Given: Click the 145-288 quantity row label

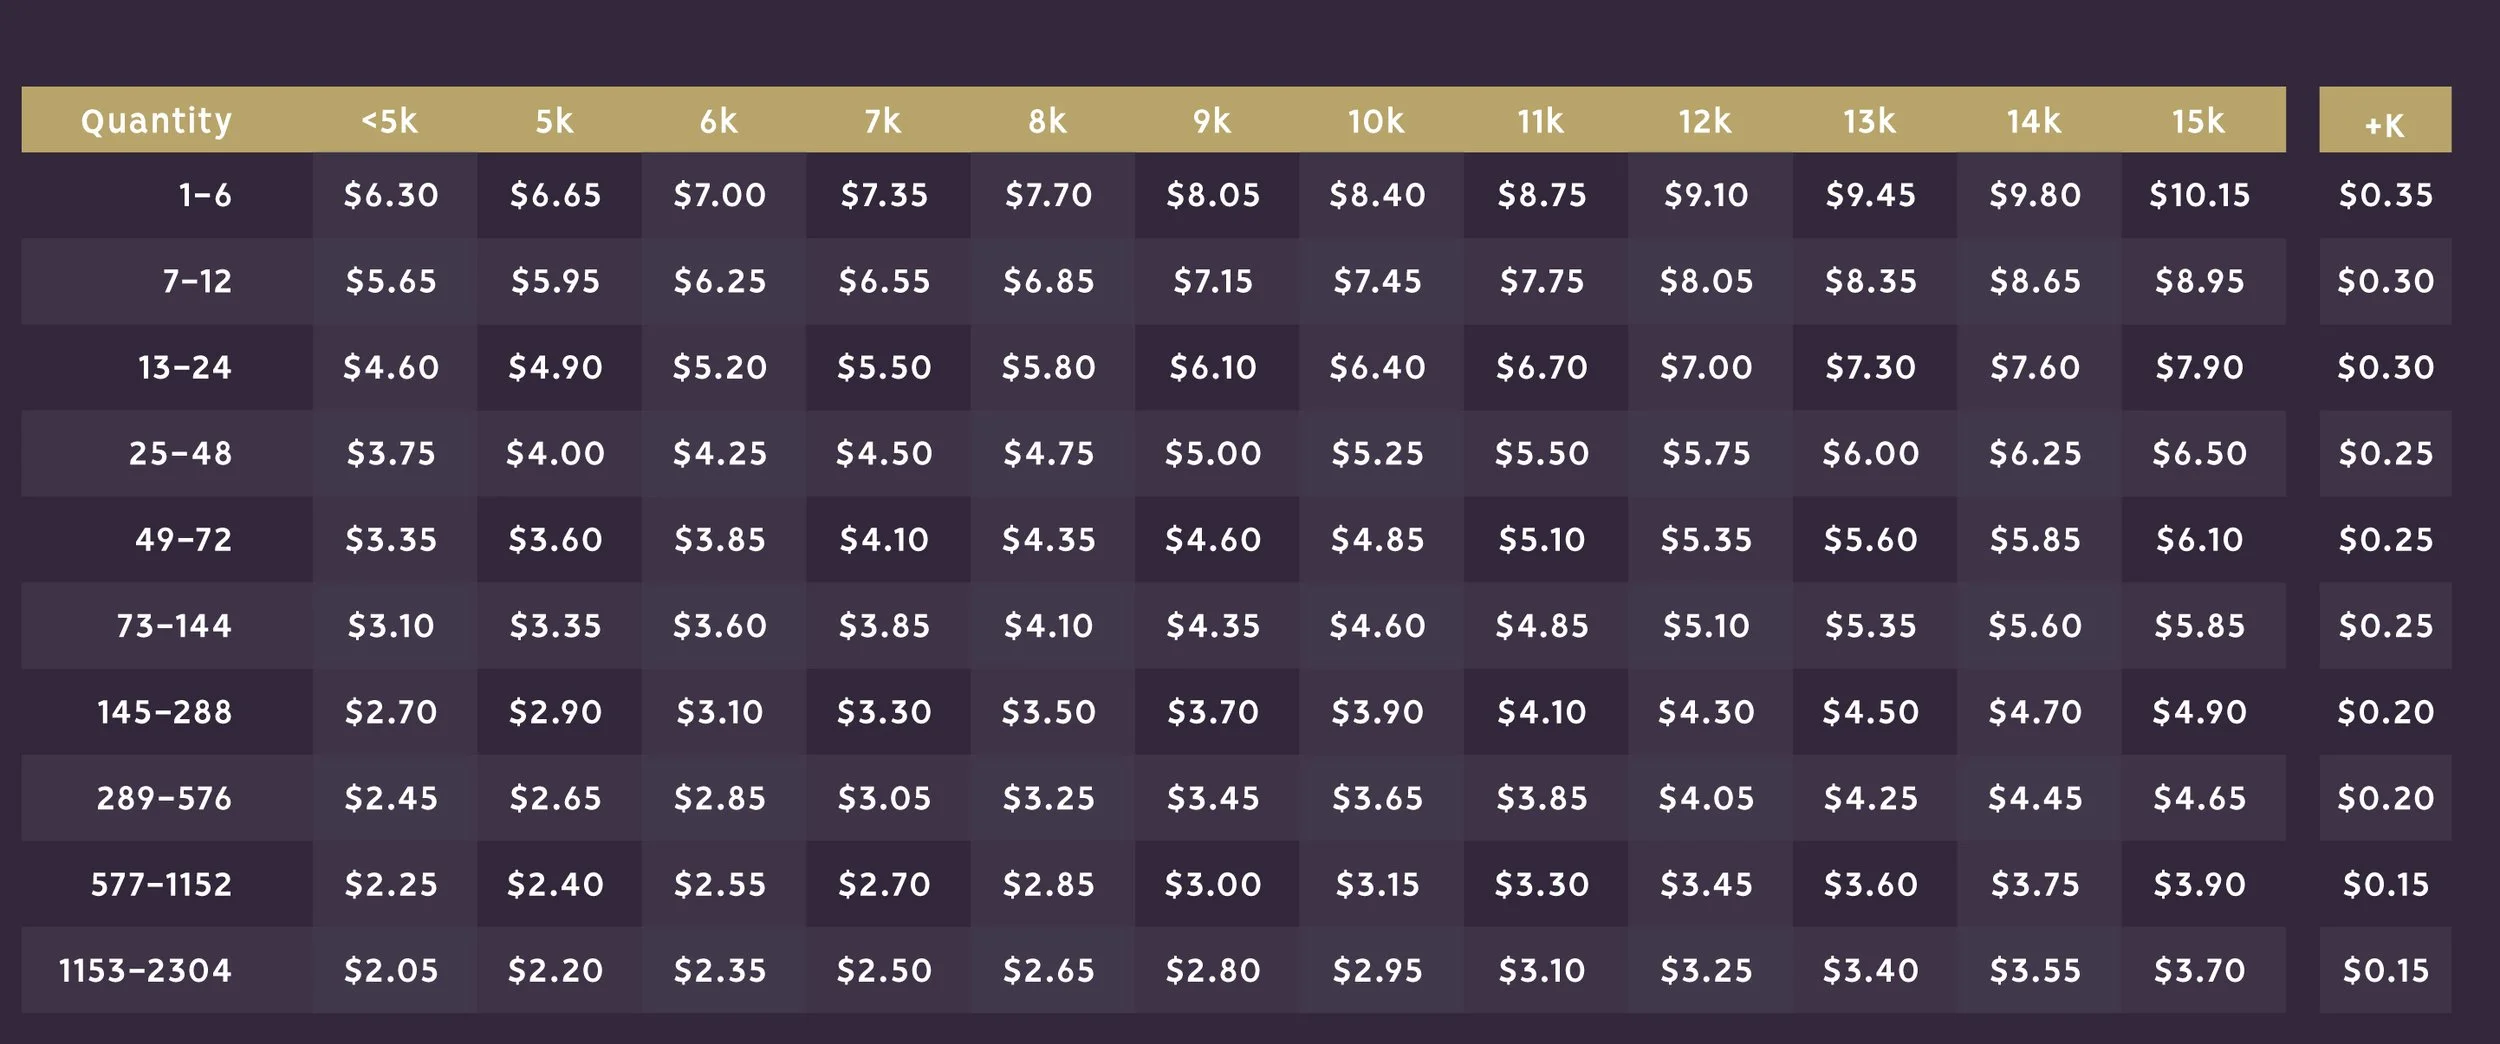Looking at the screenshot, I should click(x=164, y=712).
